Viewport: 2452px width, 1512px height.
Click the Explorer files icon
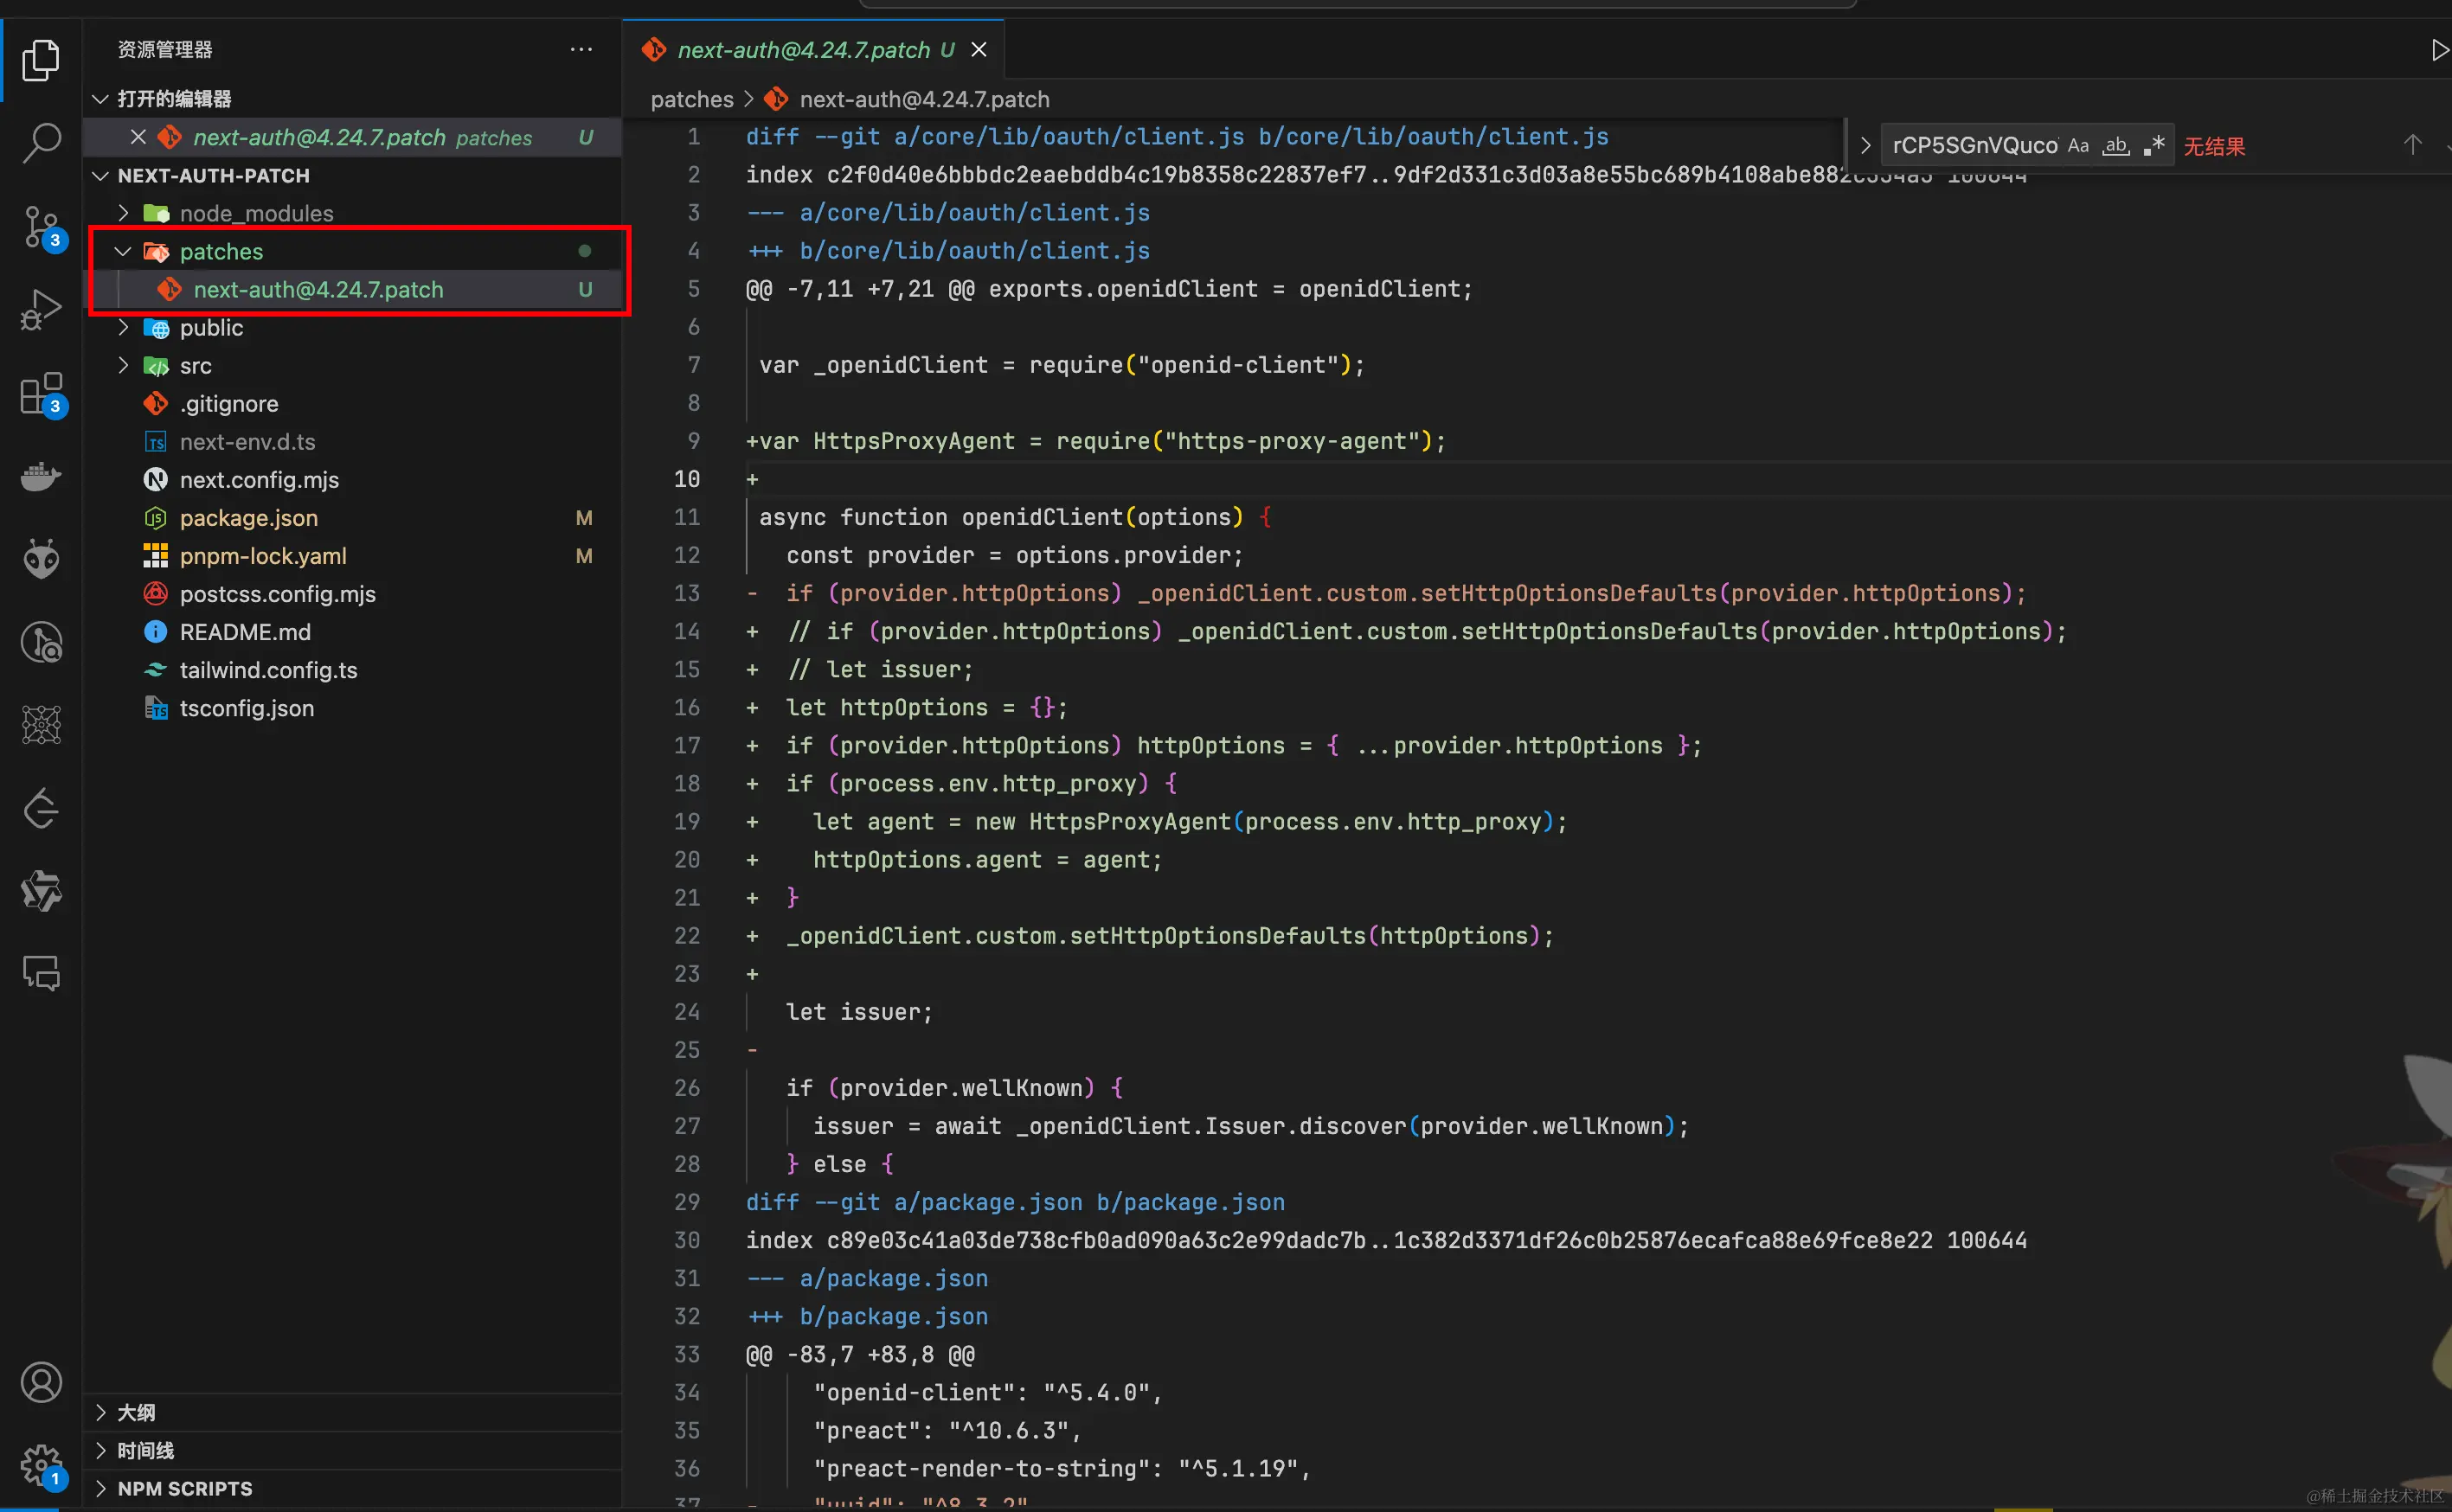click(41, 60)
